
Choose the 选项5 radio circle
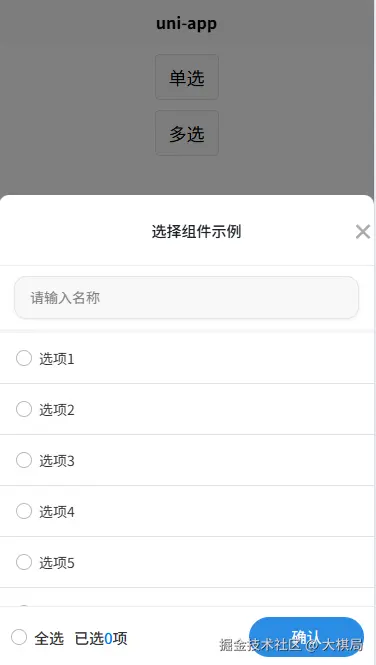coord(24,562)
